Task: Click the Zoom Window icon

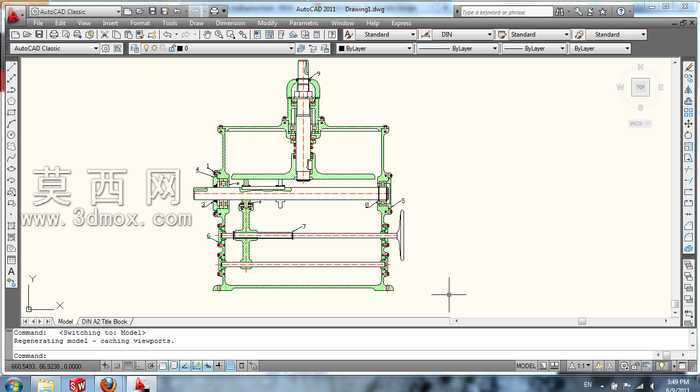Action: (230, 34)
